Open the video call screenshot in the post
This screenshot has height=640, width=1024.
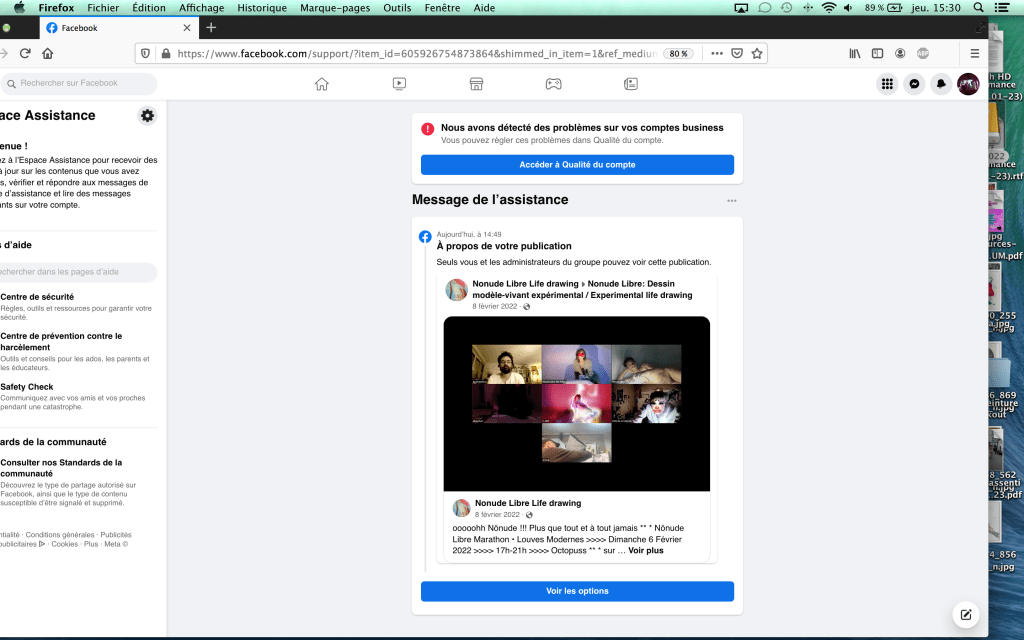[577, 404]
